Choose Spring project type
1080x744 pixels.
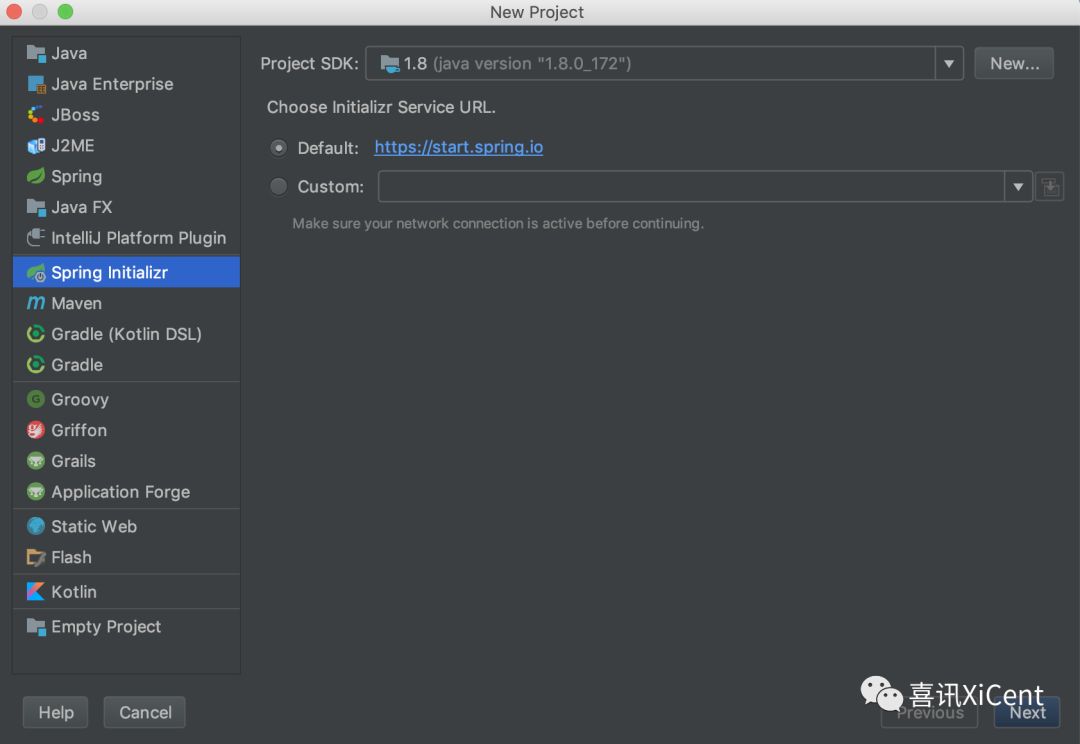(x=126, y=176)
